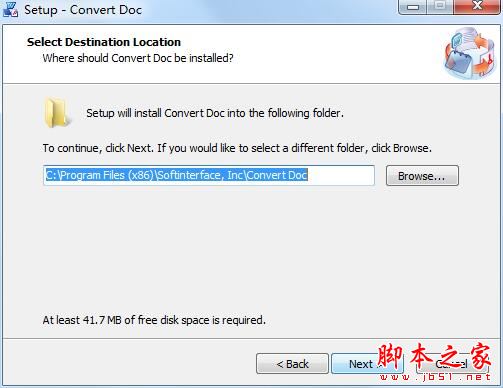Click the greyed-out maximize button
The image size is (503, 388).
tap(440, 7)
